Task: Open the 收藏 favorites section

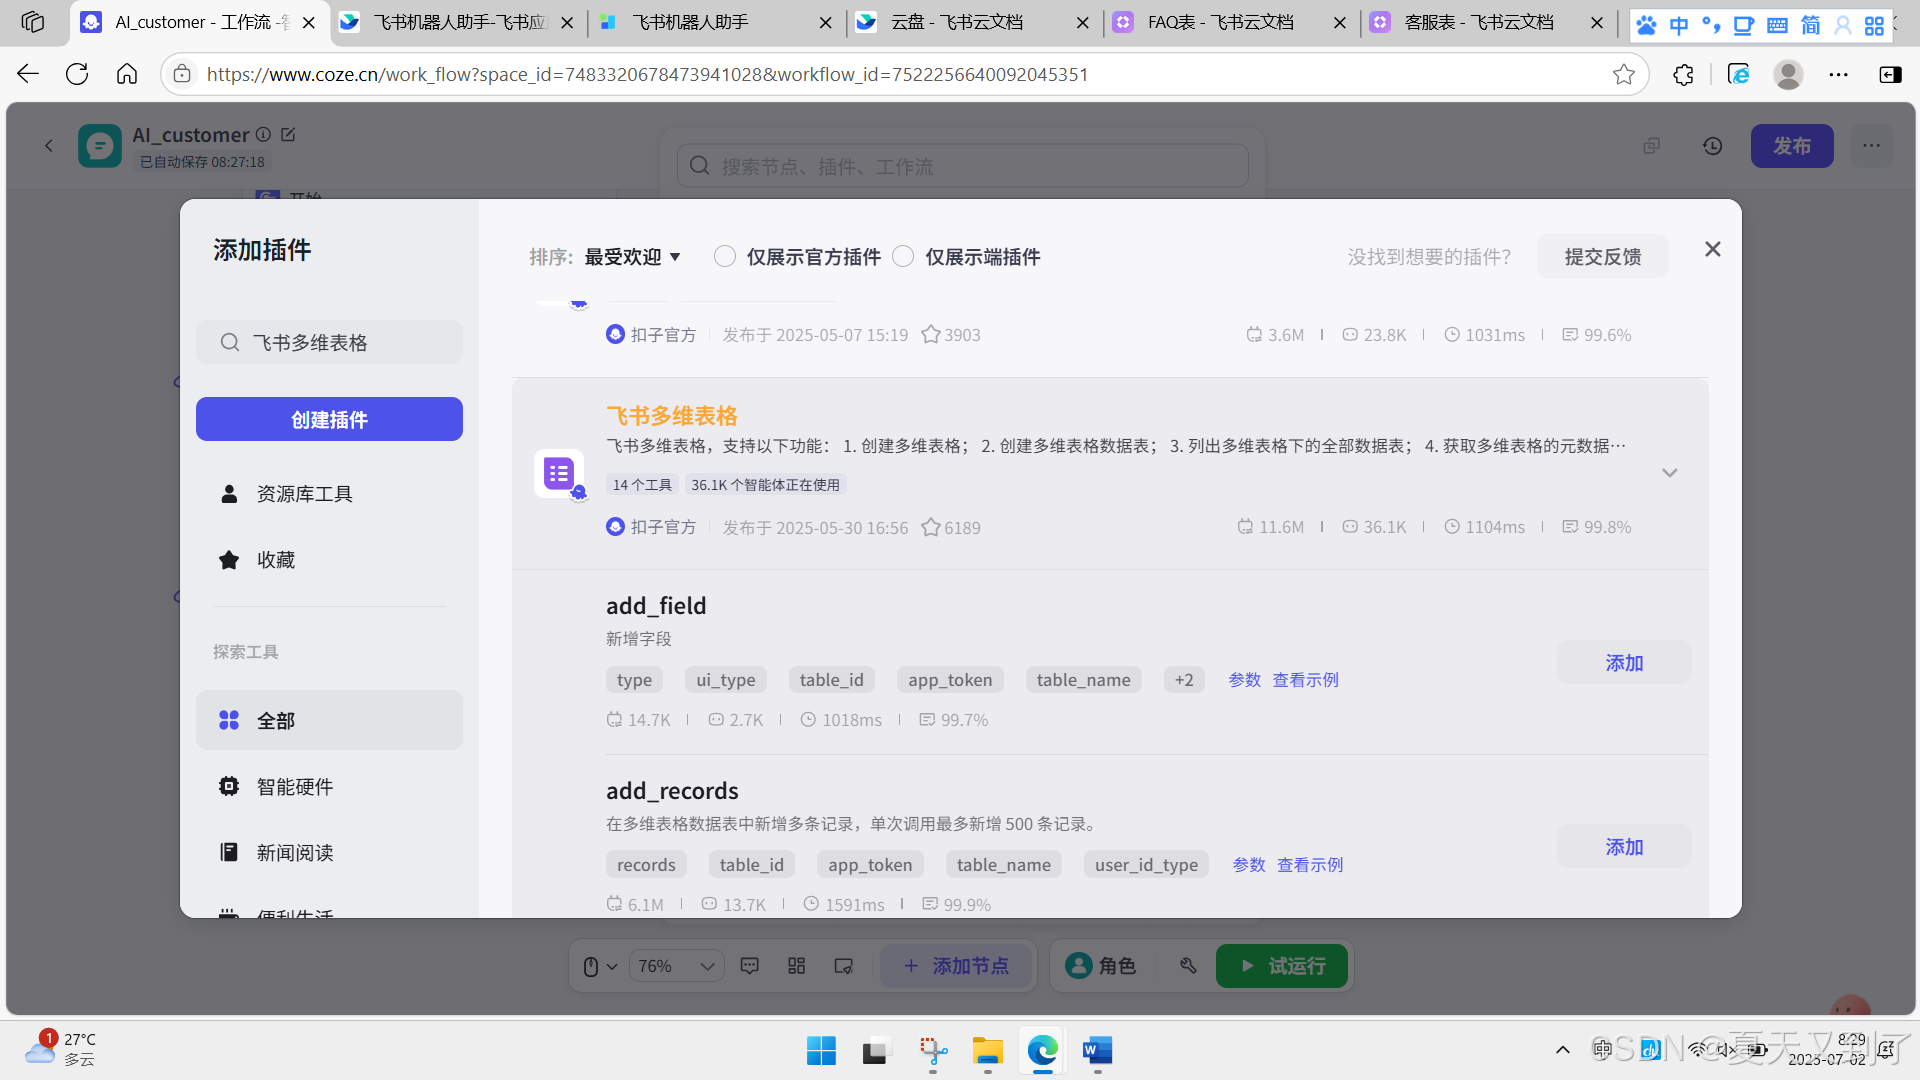Action: (275, 560)
